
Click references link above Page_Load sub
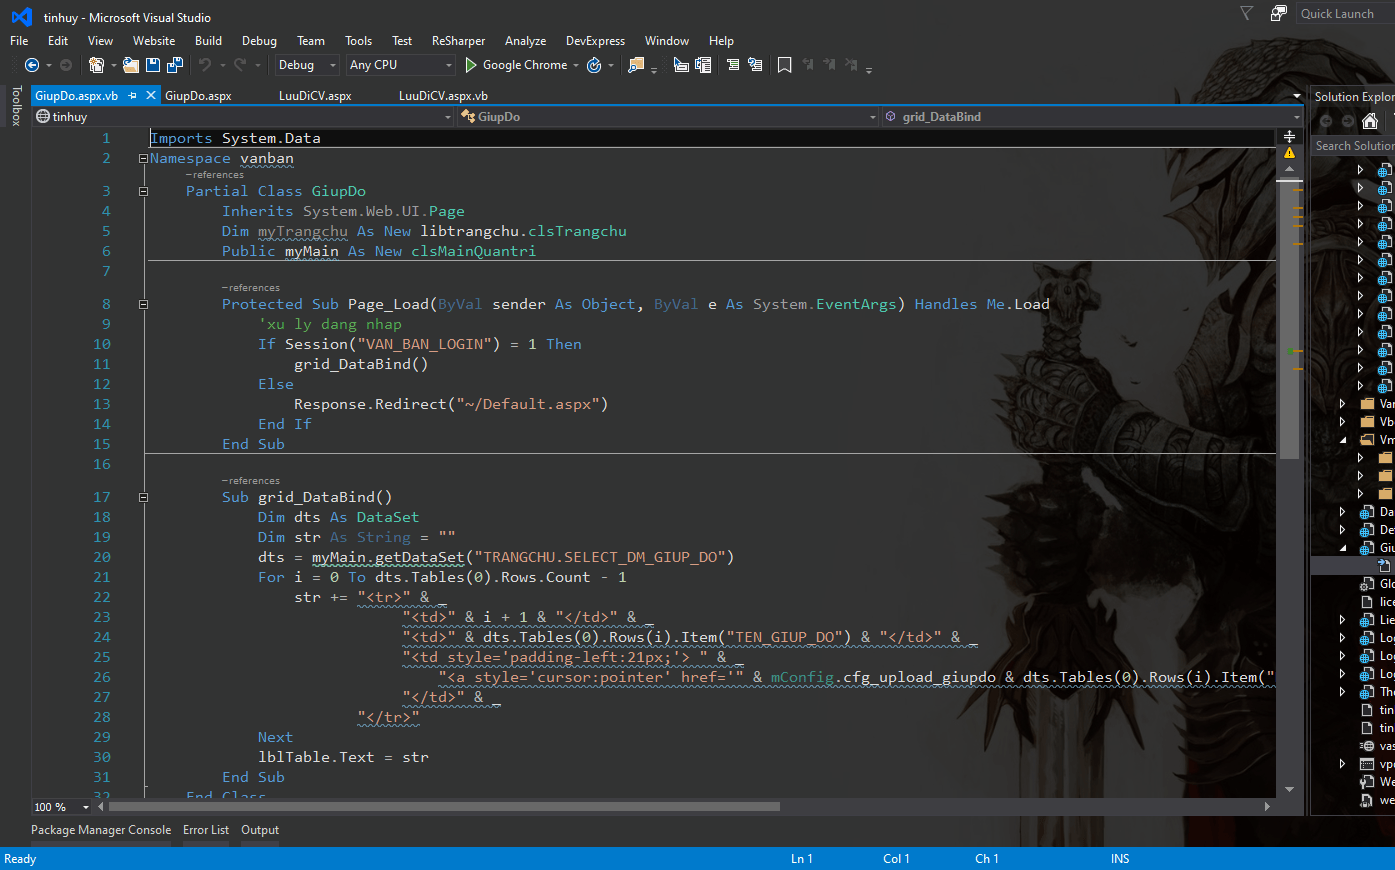[252, 288]
